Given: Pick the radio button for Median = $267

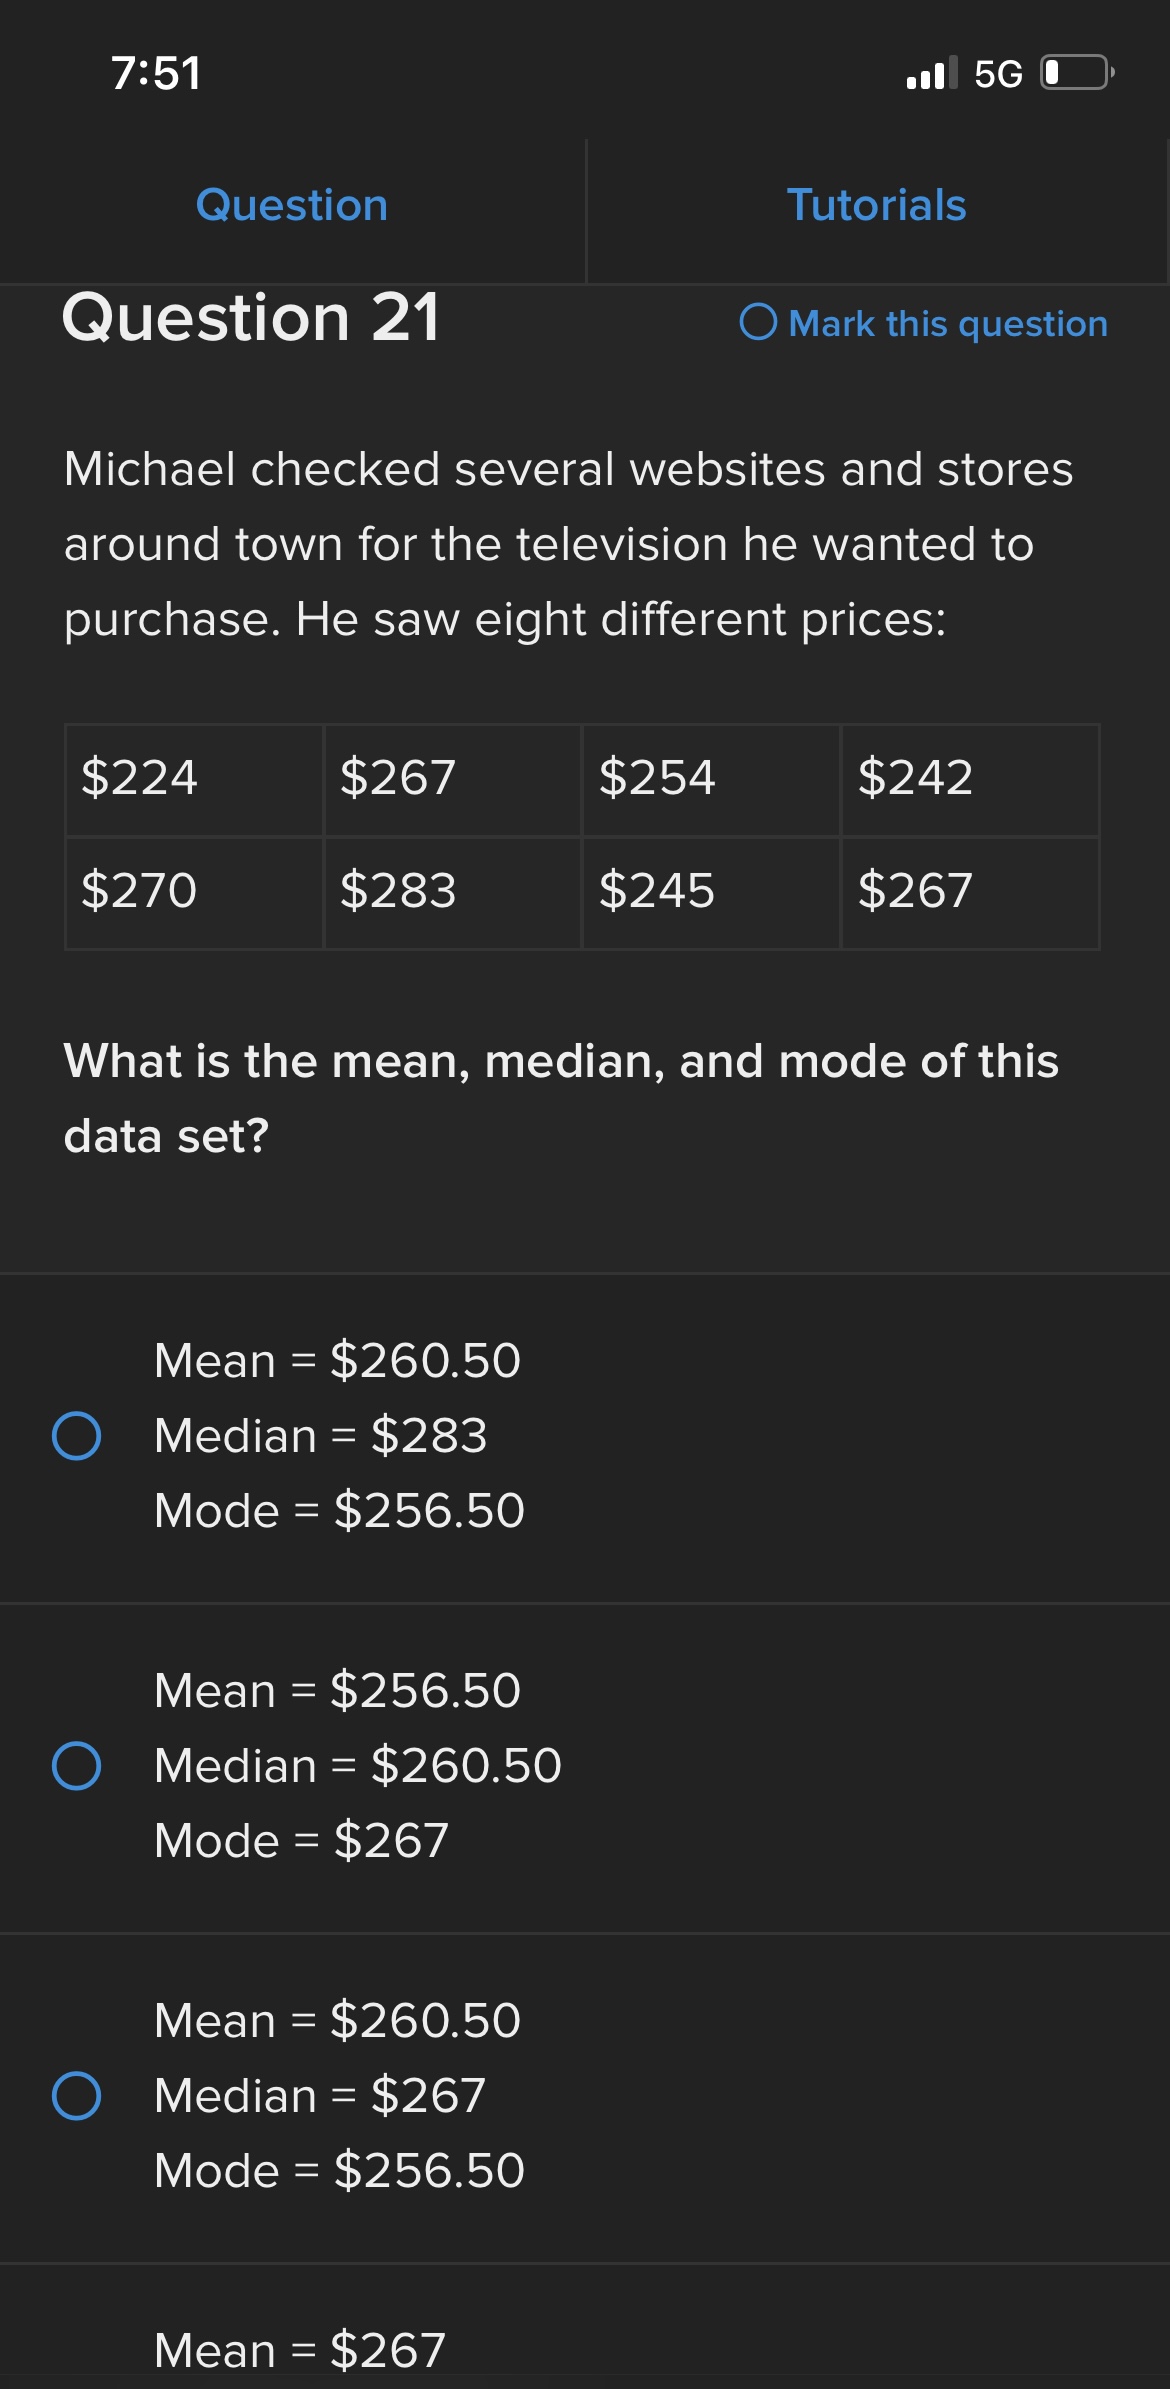Looking at the screenshot, I should (77, 2095).
